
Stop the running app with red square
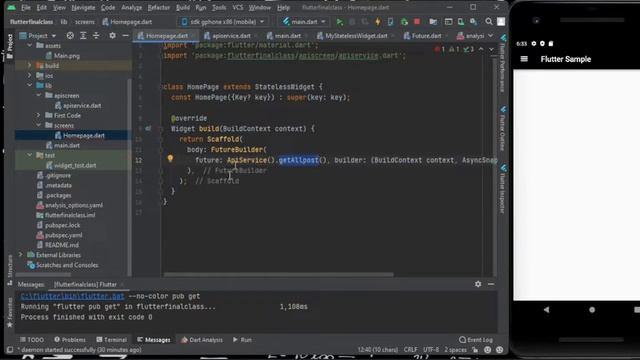coord(417,22)
